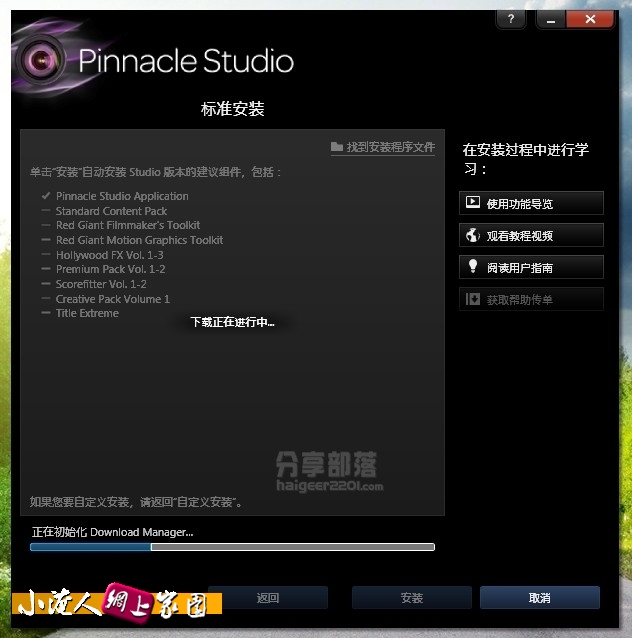The width and height of the screenshot is (632, 638).
Task: Click the globe icon on 观看教程视频
Action: 472,235
